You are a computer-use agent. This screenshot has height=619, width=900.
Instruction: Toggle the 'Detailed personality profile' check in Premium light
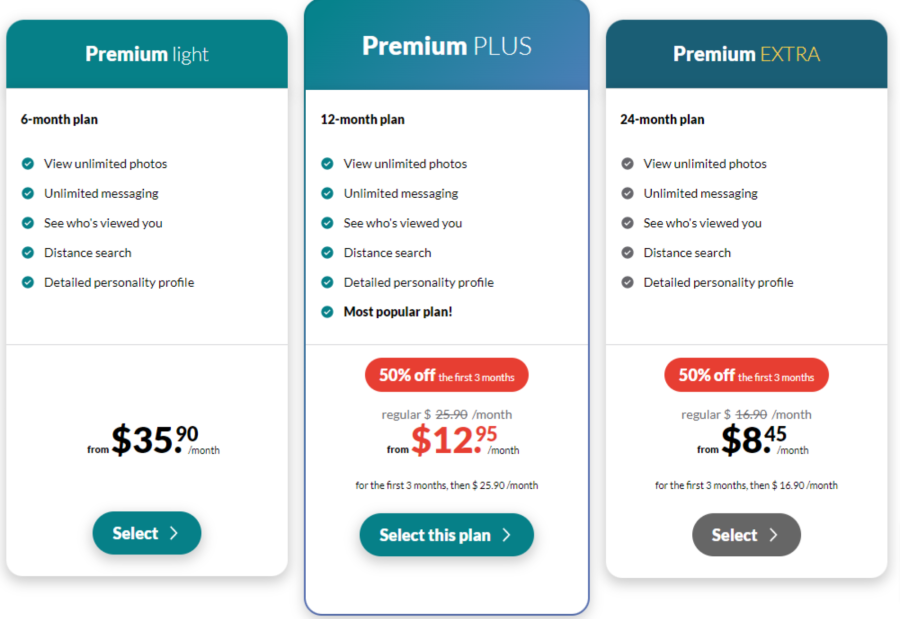click(27, 282)
